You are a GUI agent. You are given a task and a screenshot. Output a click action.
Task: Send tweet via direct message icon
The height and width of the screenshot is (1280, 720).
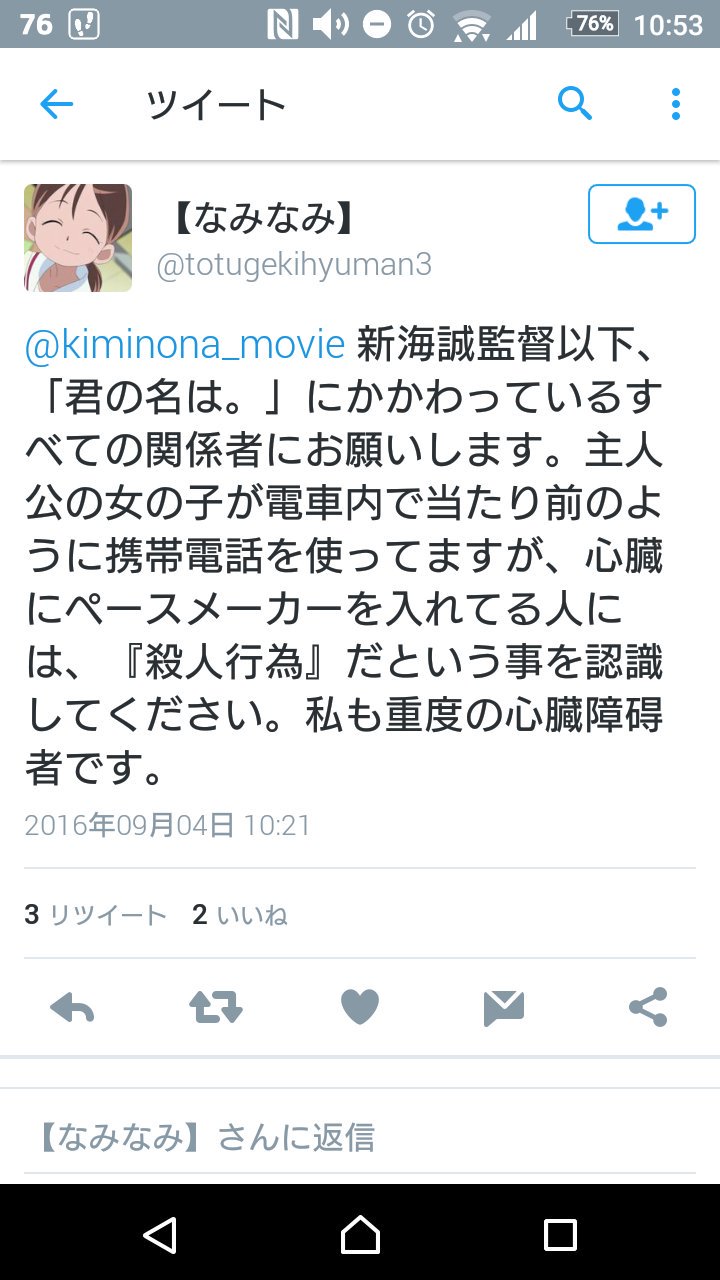point(504,1008)
